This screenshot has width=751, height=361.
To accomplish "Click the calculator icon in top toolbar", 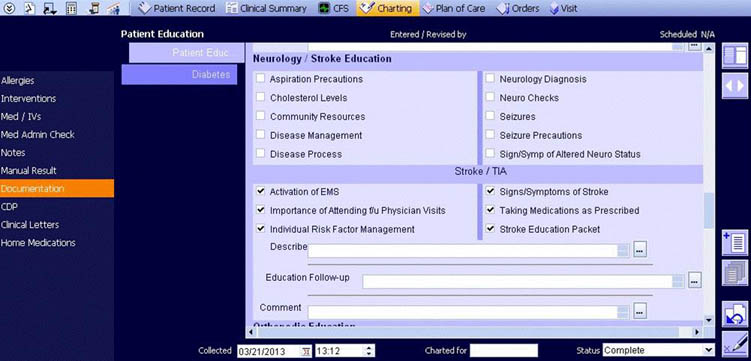I will point(71,8).
